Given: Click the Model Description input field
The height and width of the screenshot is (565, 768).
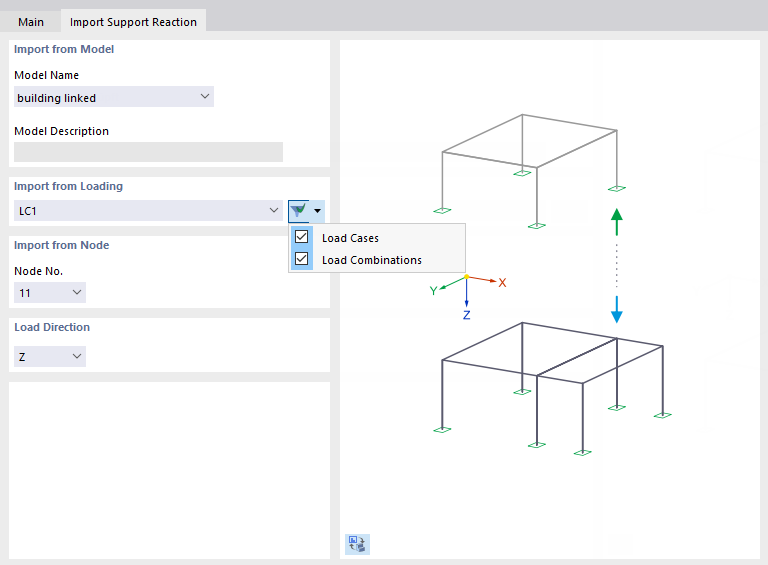Looking at the screenshot, I should click(148, 152).
